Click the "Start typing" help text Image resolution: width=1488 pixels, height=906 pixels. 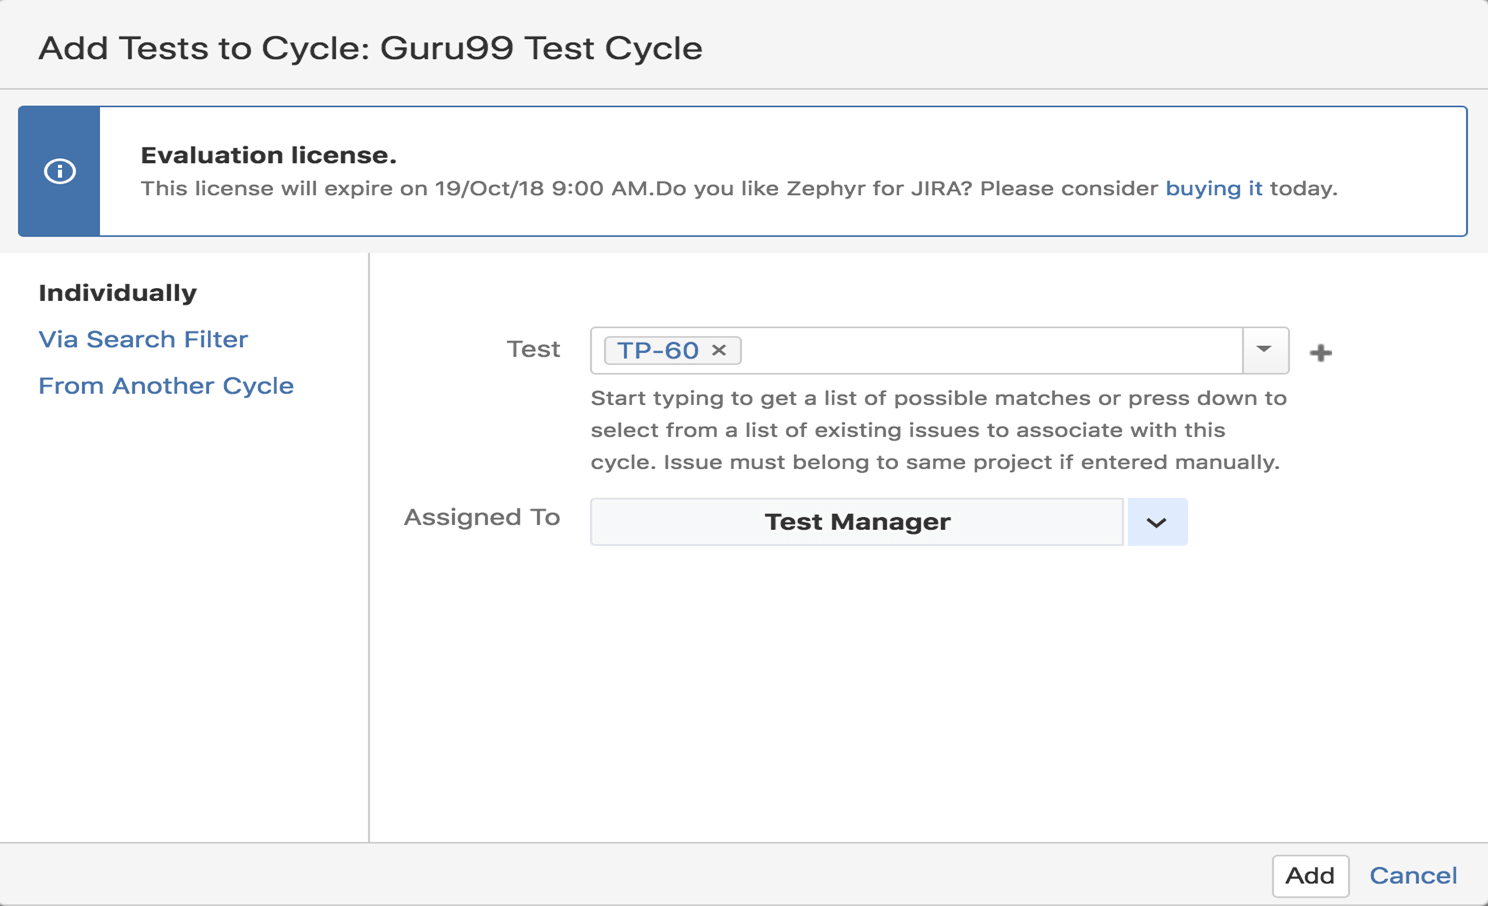(937, 430)
